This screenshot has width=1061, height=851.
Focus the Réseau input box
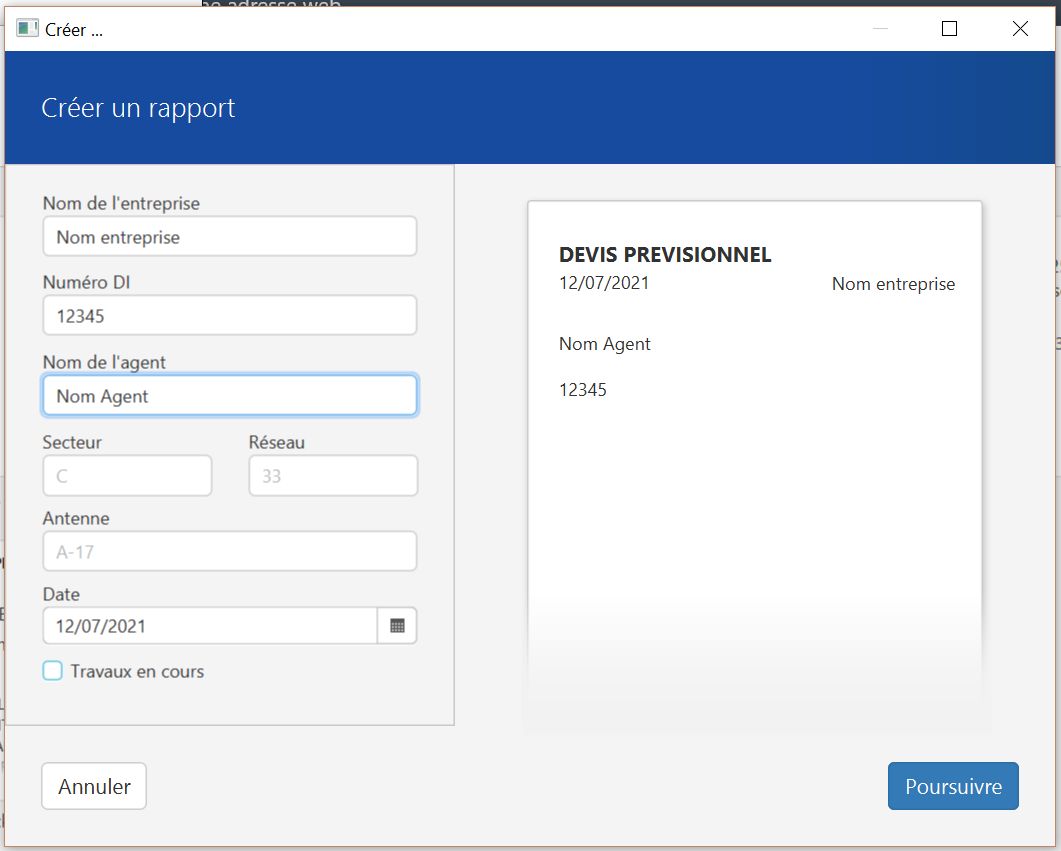333,476
